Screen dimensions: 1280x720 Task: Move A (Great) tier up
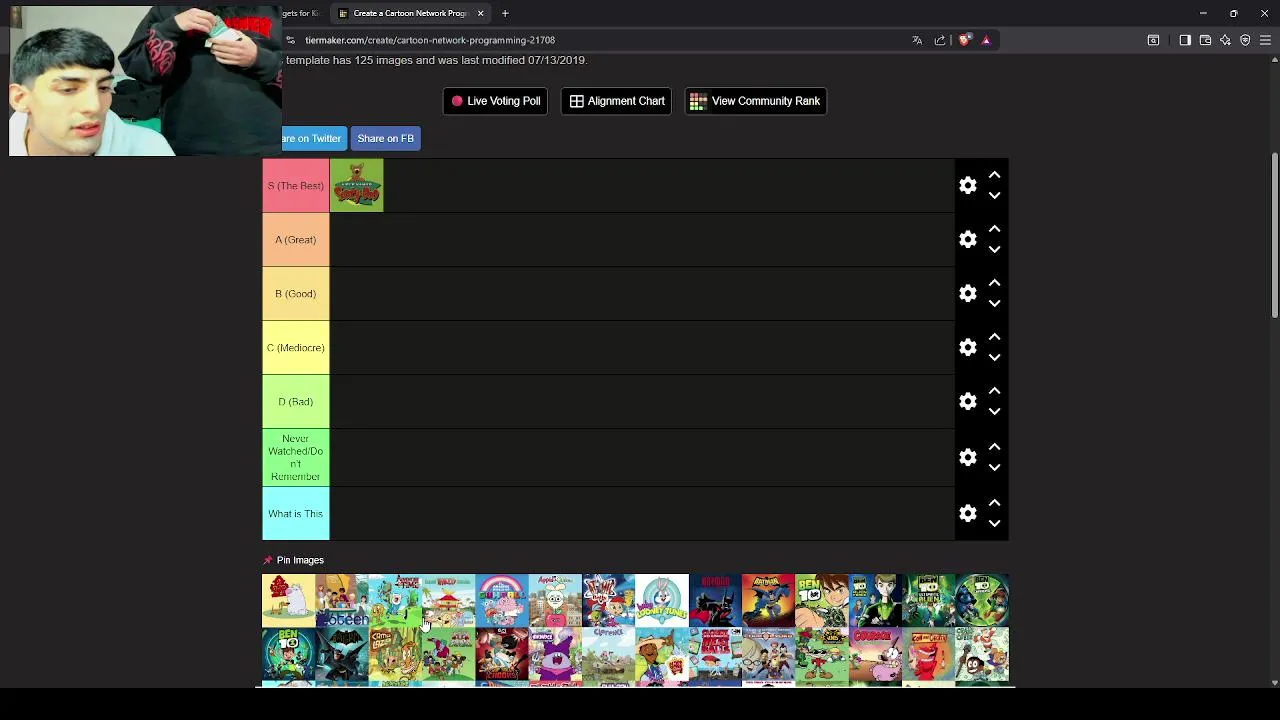(994, 229)
